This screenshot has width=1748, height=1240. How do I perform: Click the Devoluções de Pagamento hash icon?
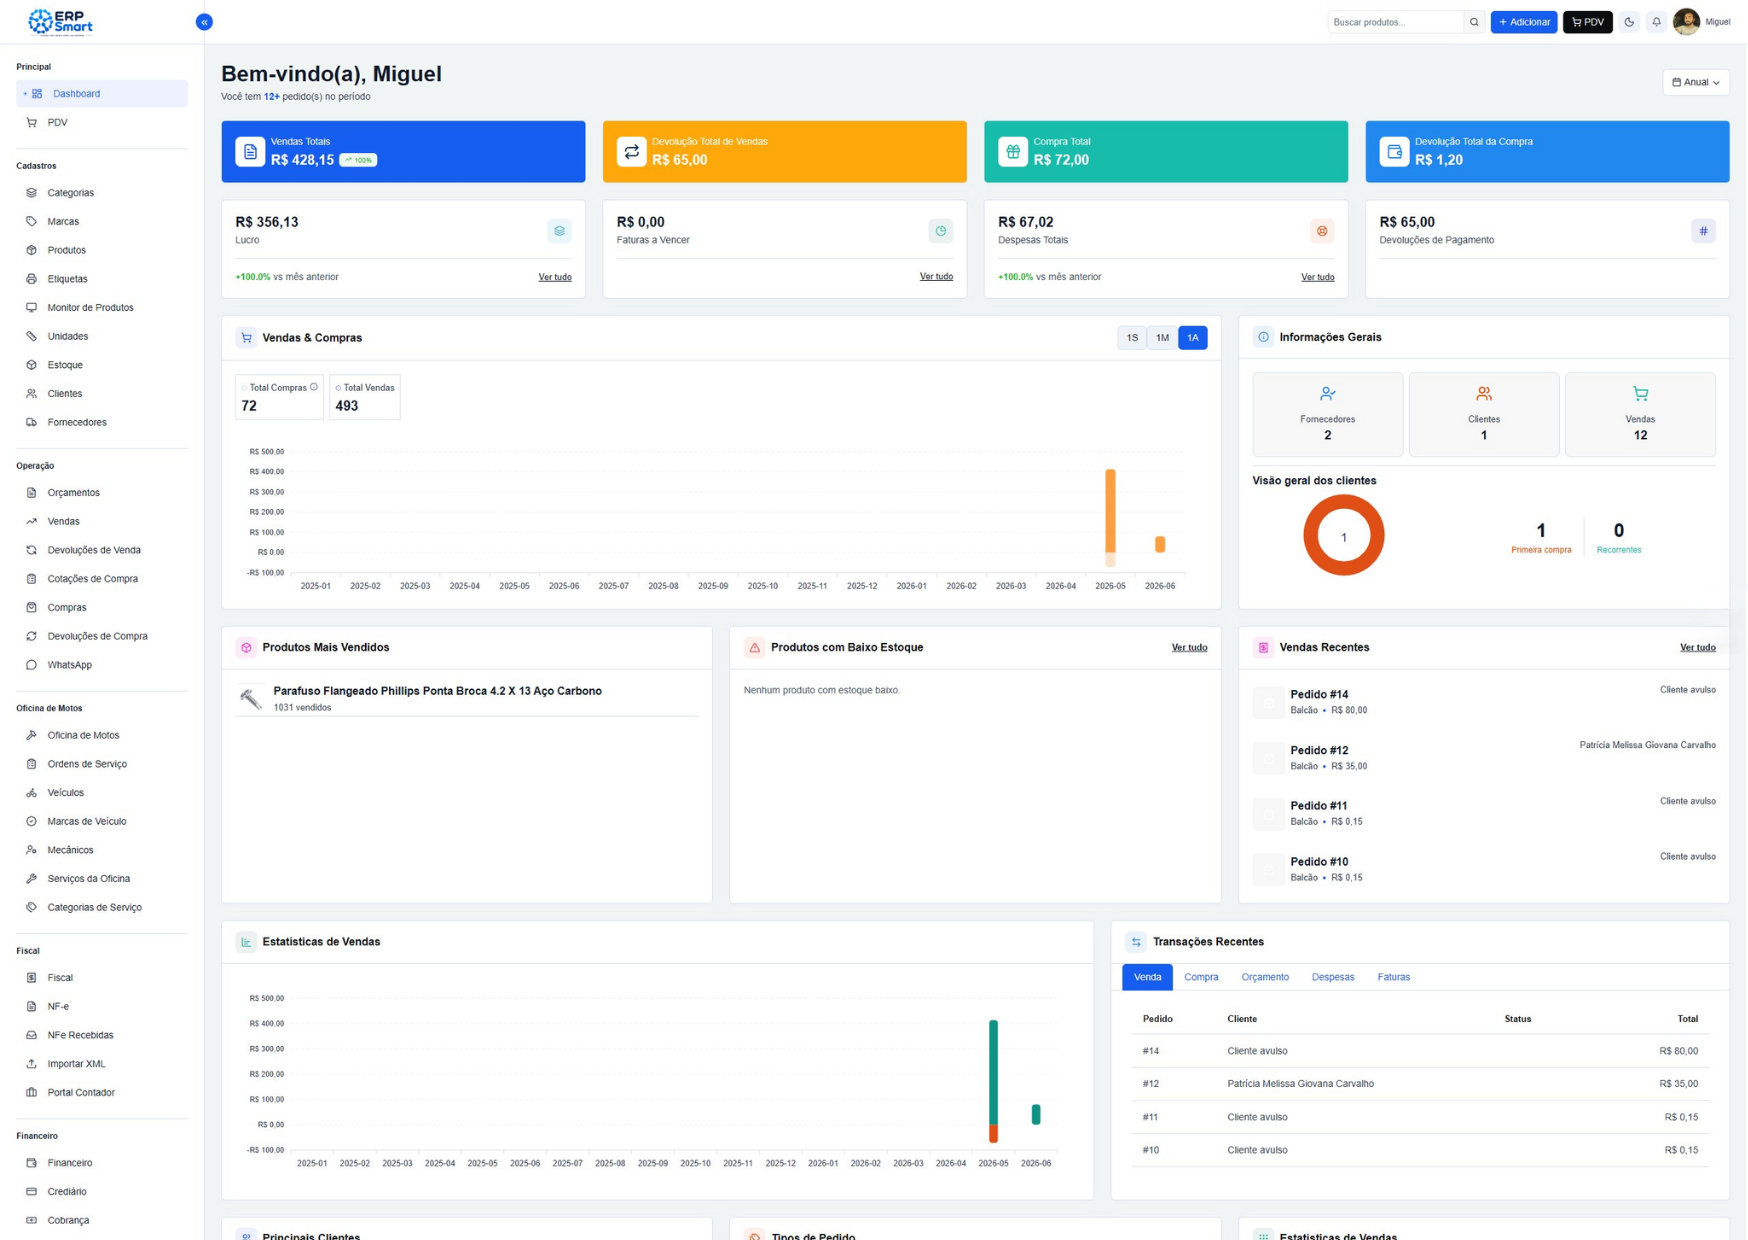tap(1703, 231)
